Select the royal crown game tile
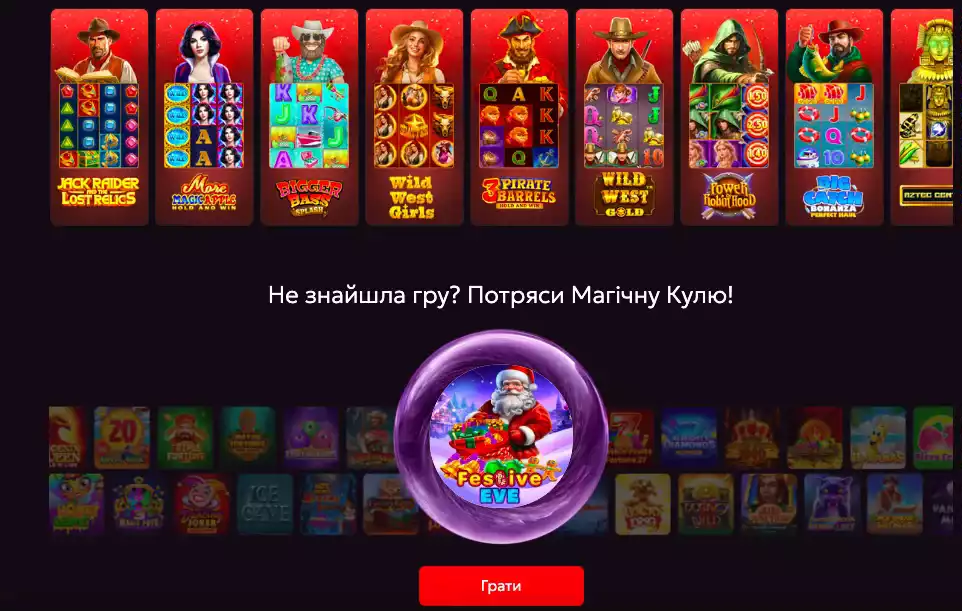This screenshot has width=962, height=611. (752, 437)
